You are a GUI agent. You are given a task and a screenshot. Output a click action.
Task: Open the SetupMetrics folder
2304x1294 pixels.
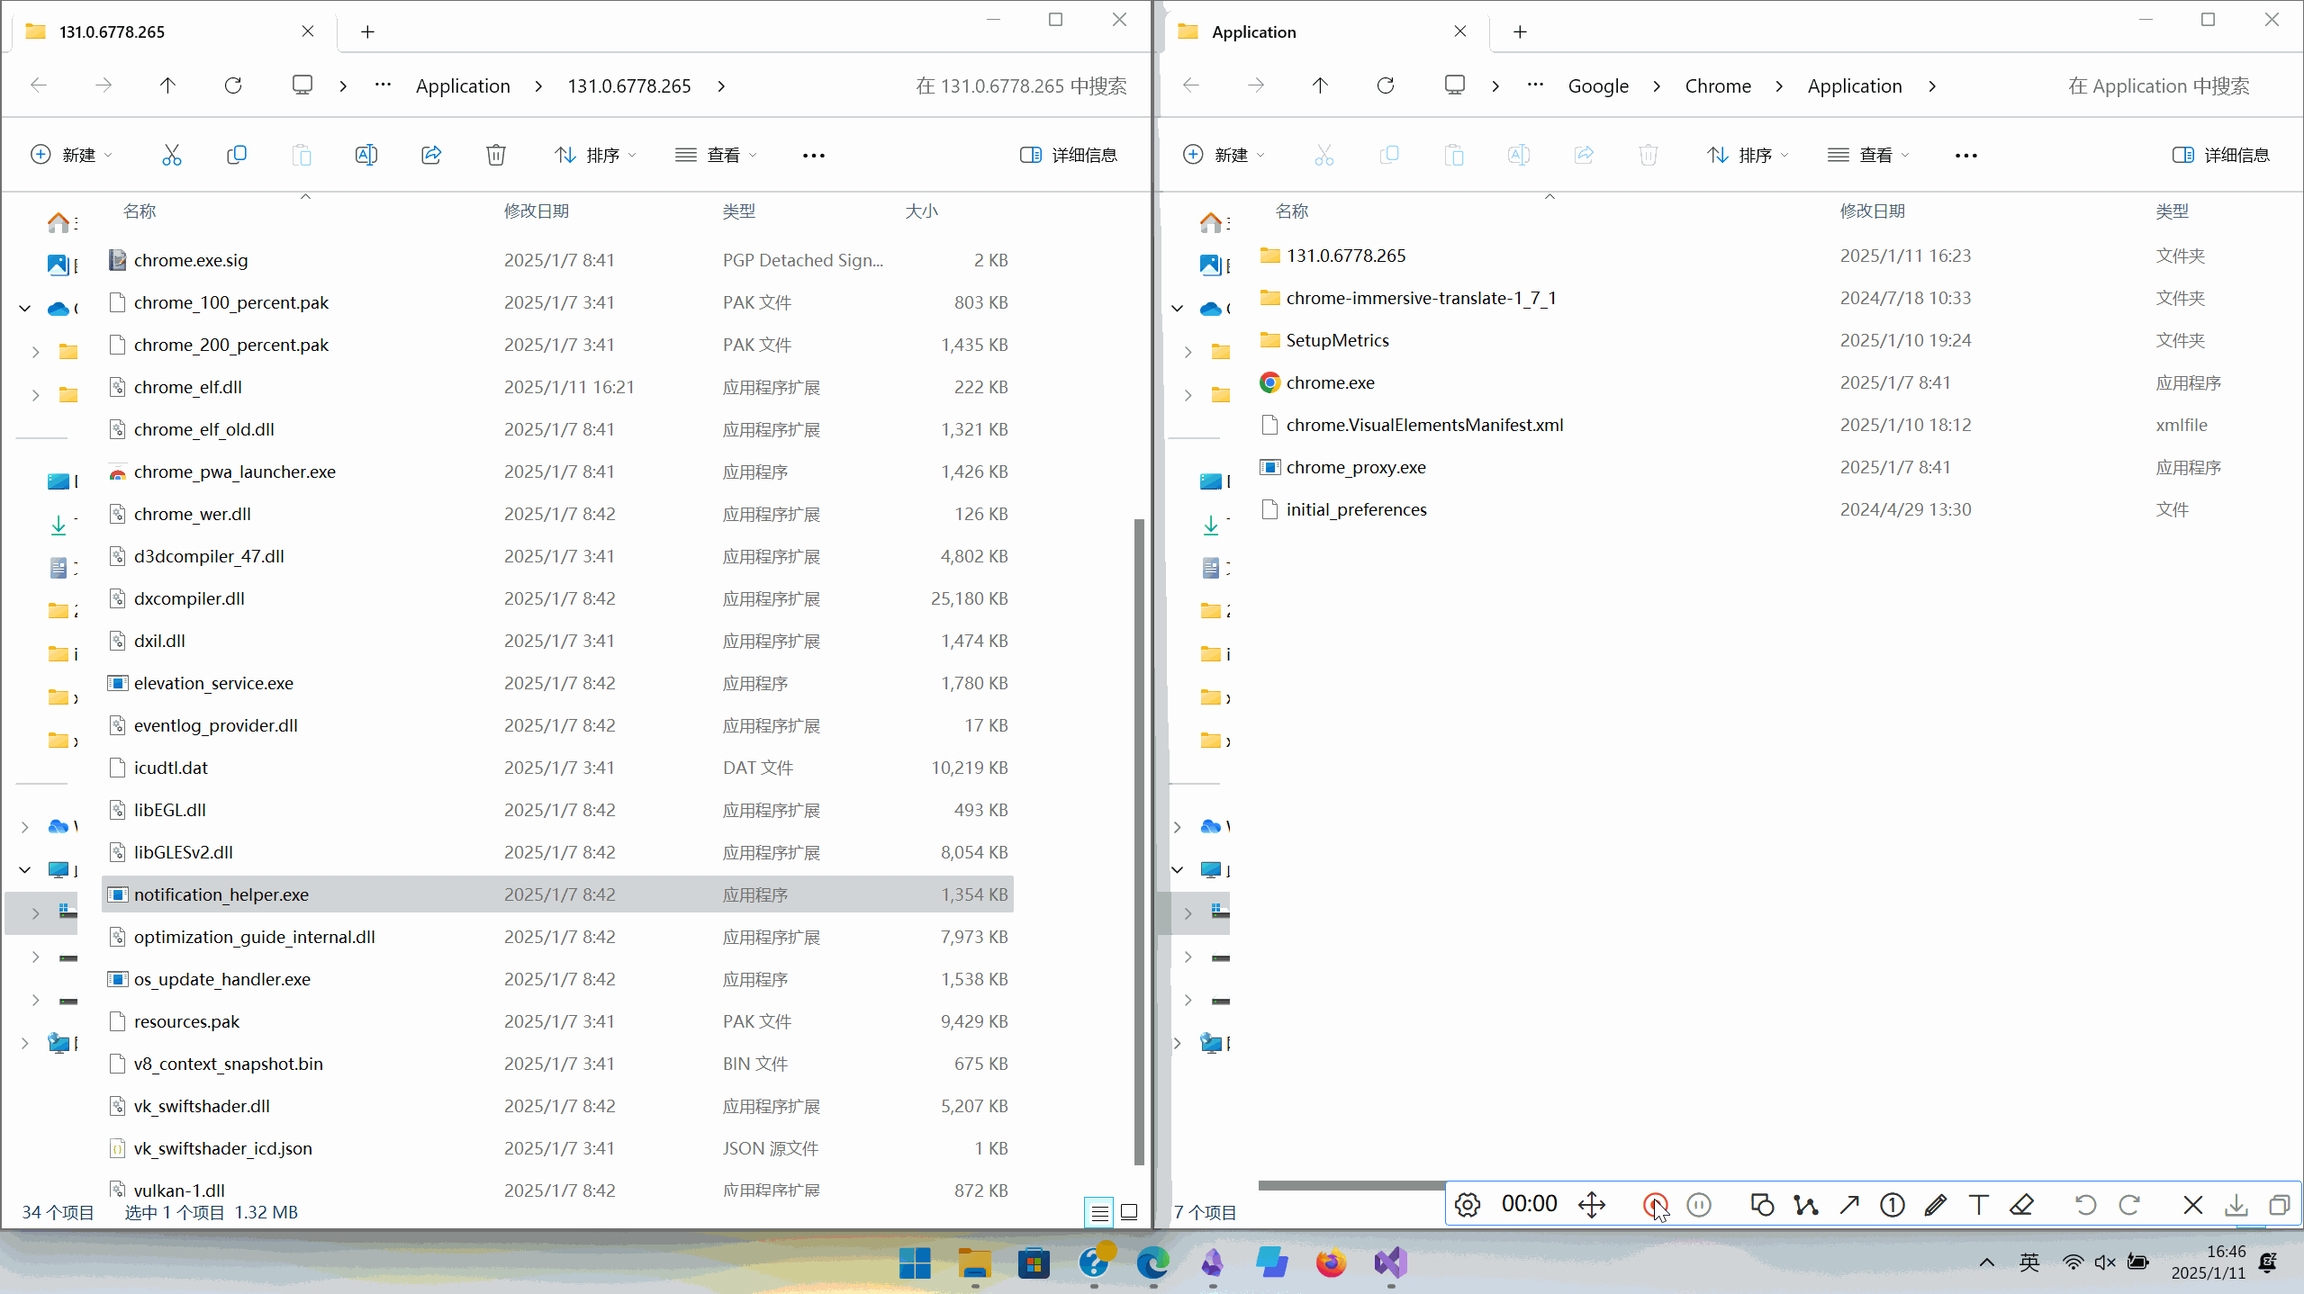point(1337,340)
